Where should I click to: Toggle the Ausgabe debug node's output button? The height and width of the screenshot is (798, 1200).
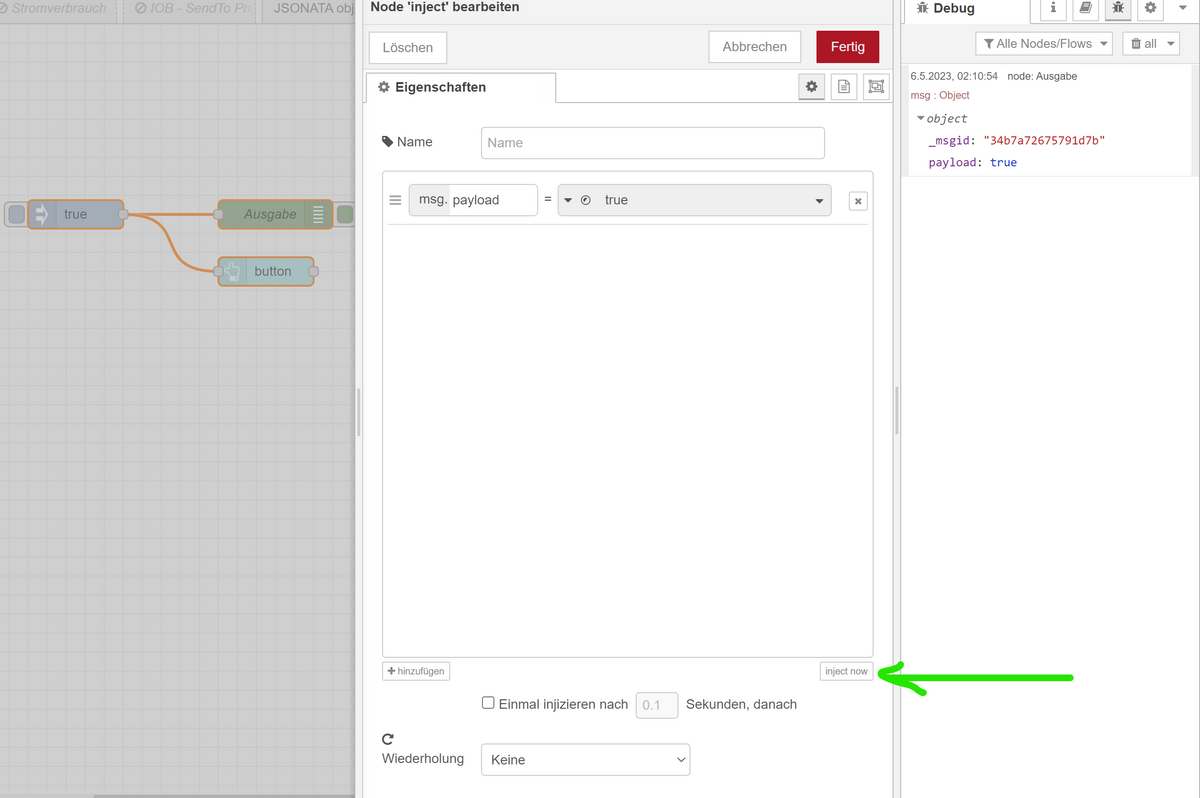(x=345, y=214)
